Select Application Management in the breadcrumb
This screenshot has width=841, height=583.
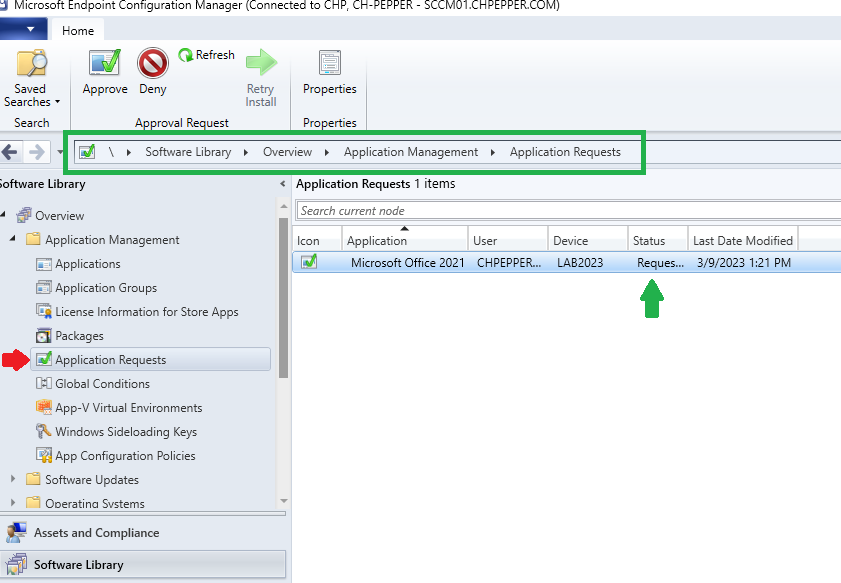click(411, 152)
